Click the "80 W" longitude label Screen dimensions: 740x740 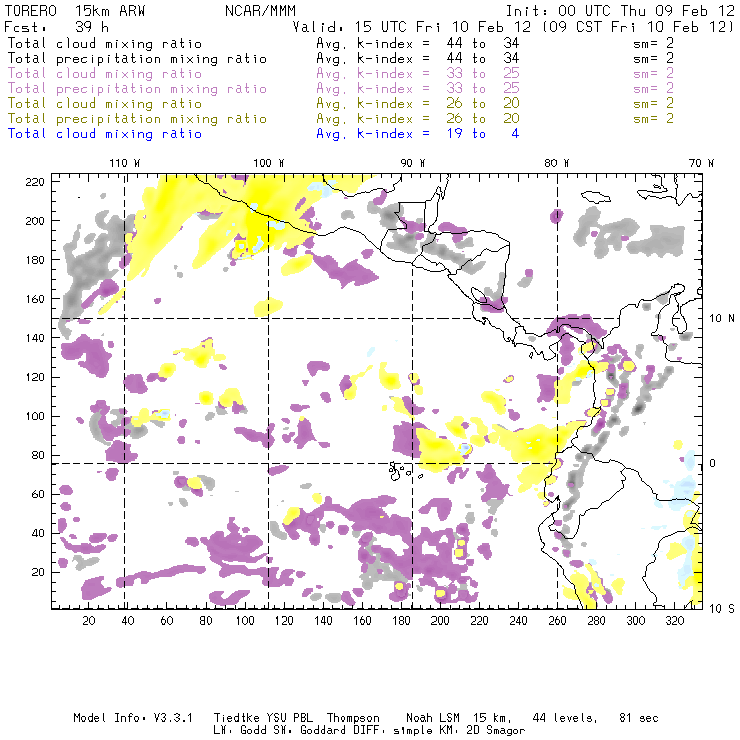[x=557, y=163]
